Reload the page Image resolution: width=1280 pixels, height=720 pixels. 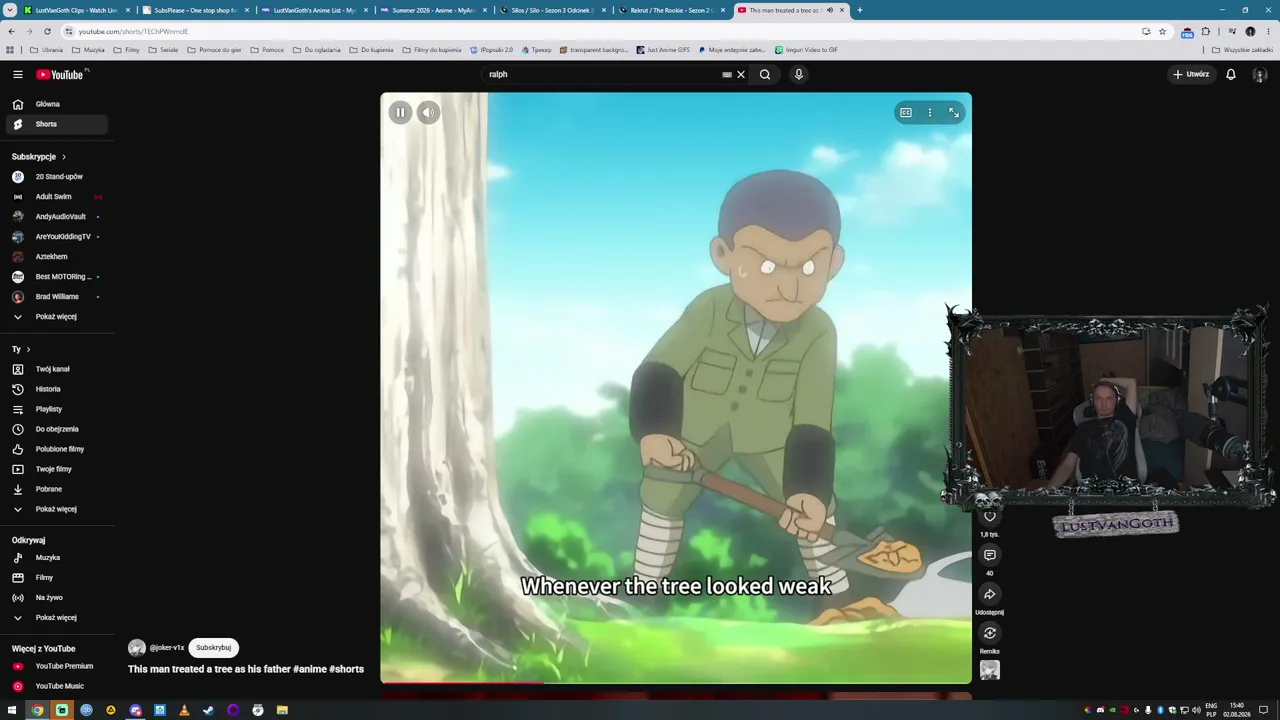[x=47, y=32]
